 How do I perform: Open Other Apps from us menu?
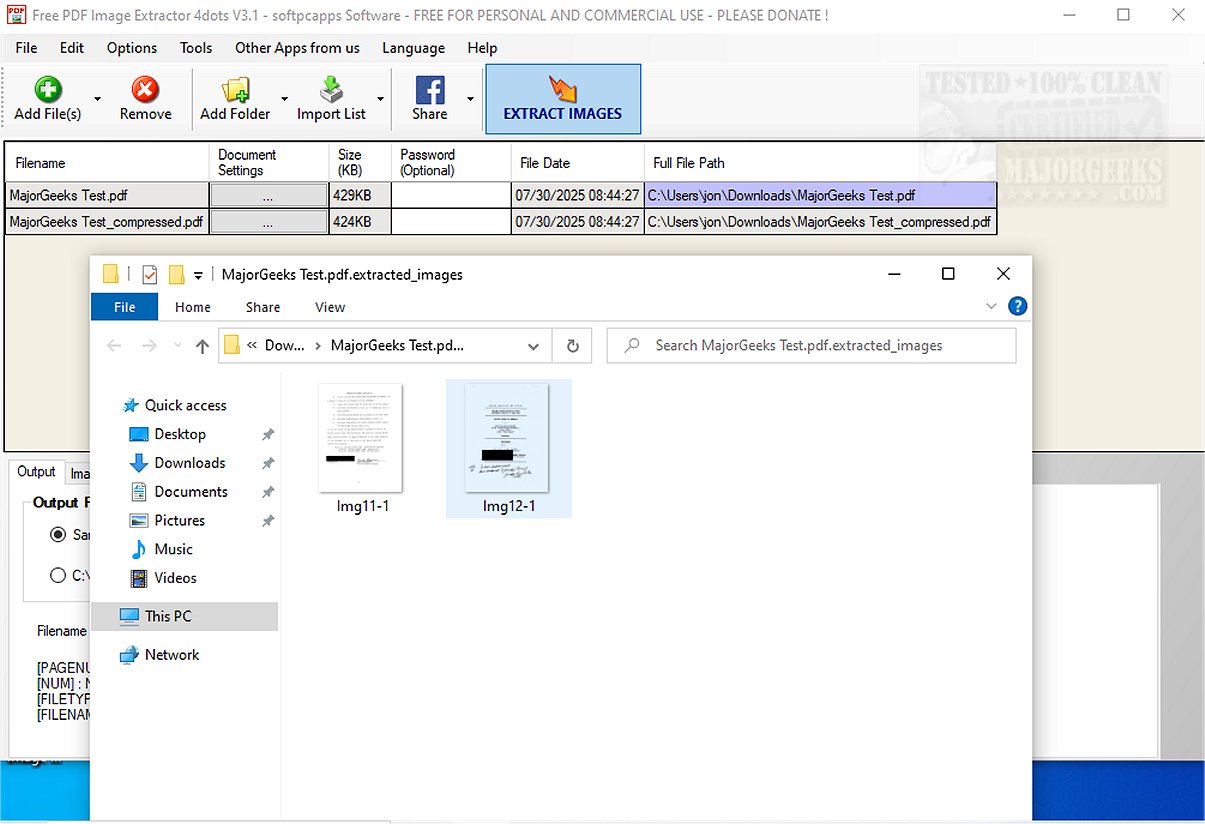(297, 48)
